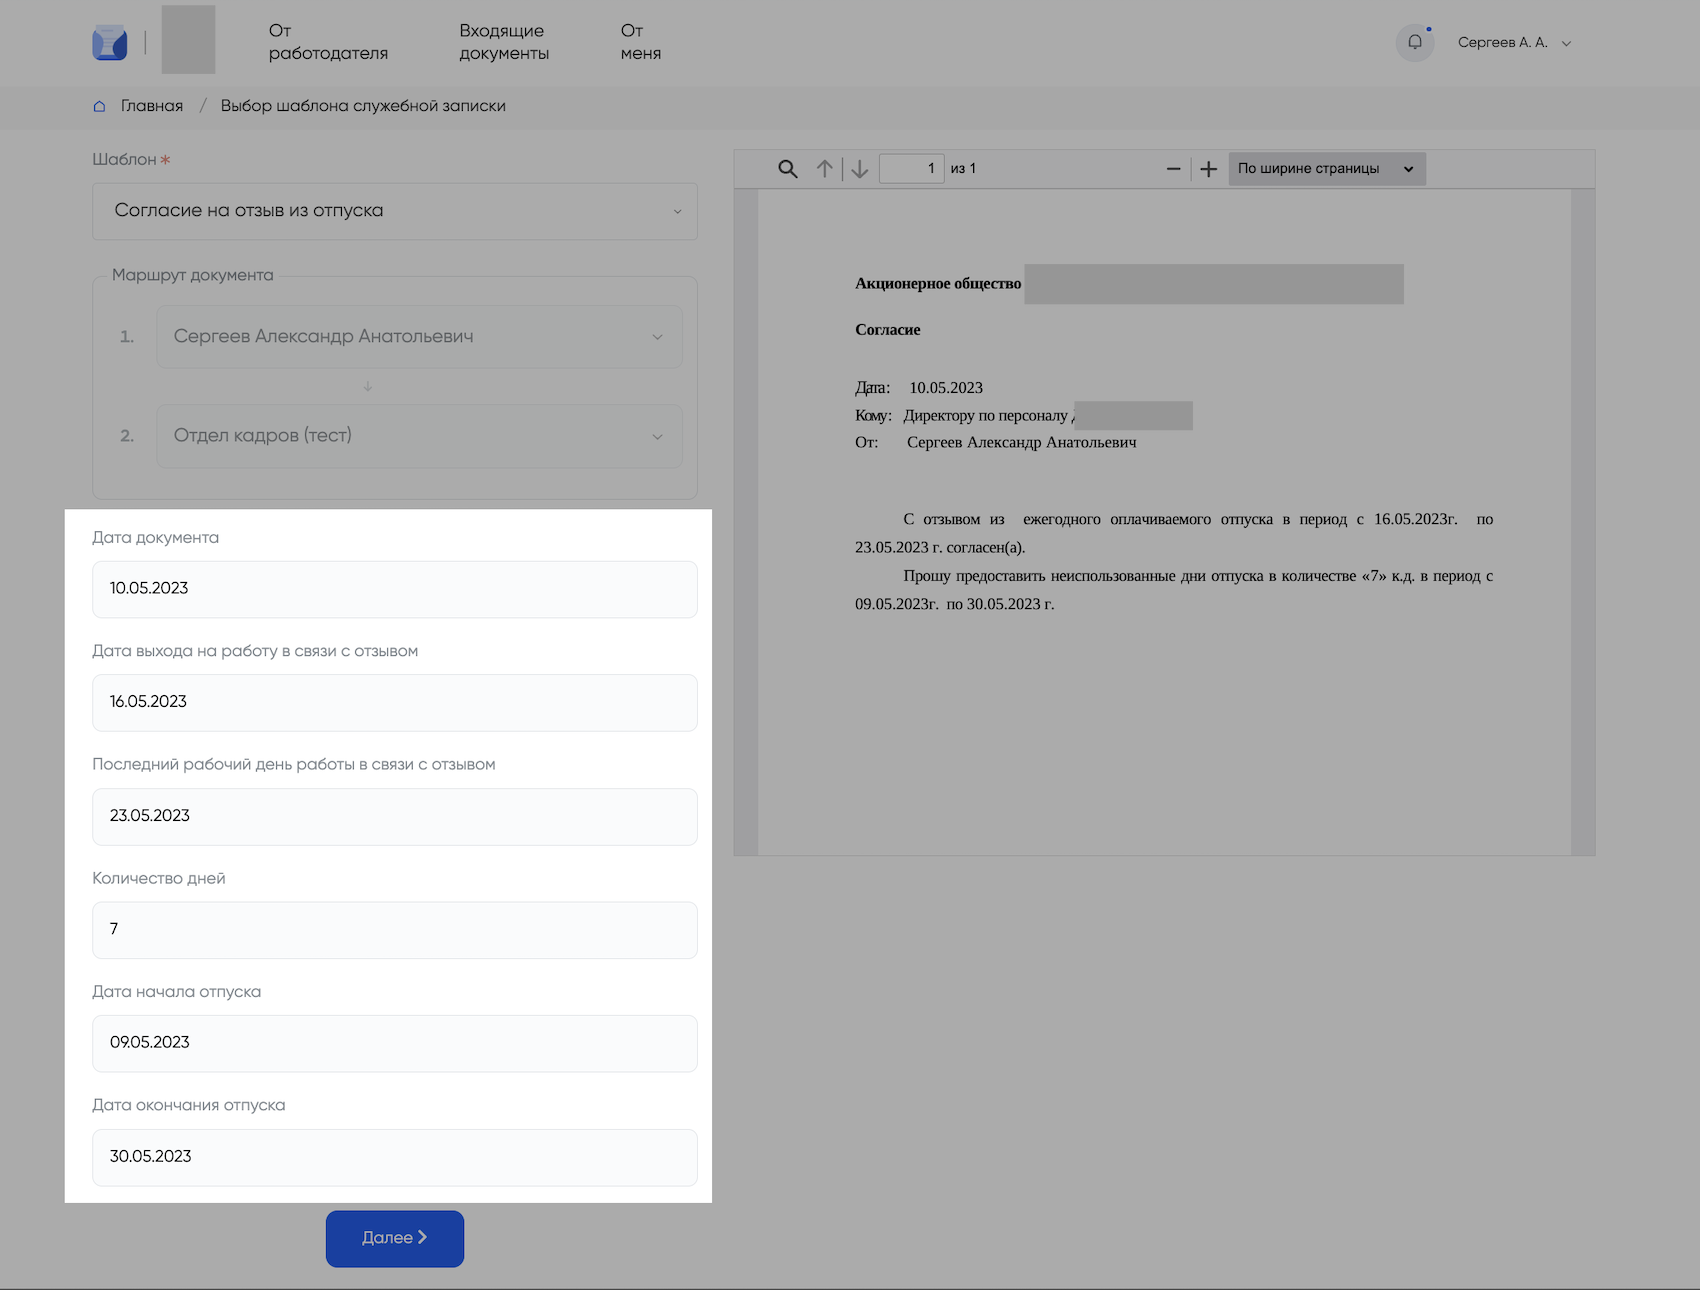Zoom in the document with plus icon
This screenshot has width=1700, height=1290.
point(1208,169)
